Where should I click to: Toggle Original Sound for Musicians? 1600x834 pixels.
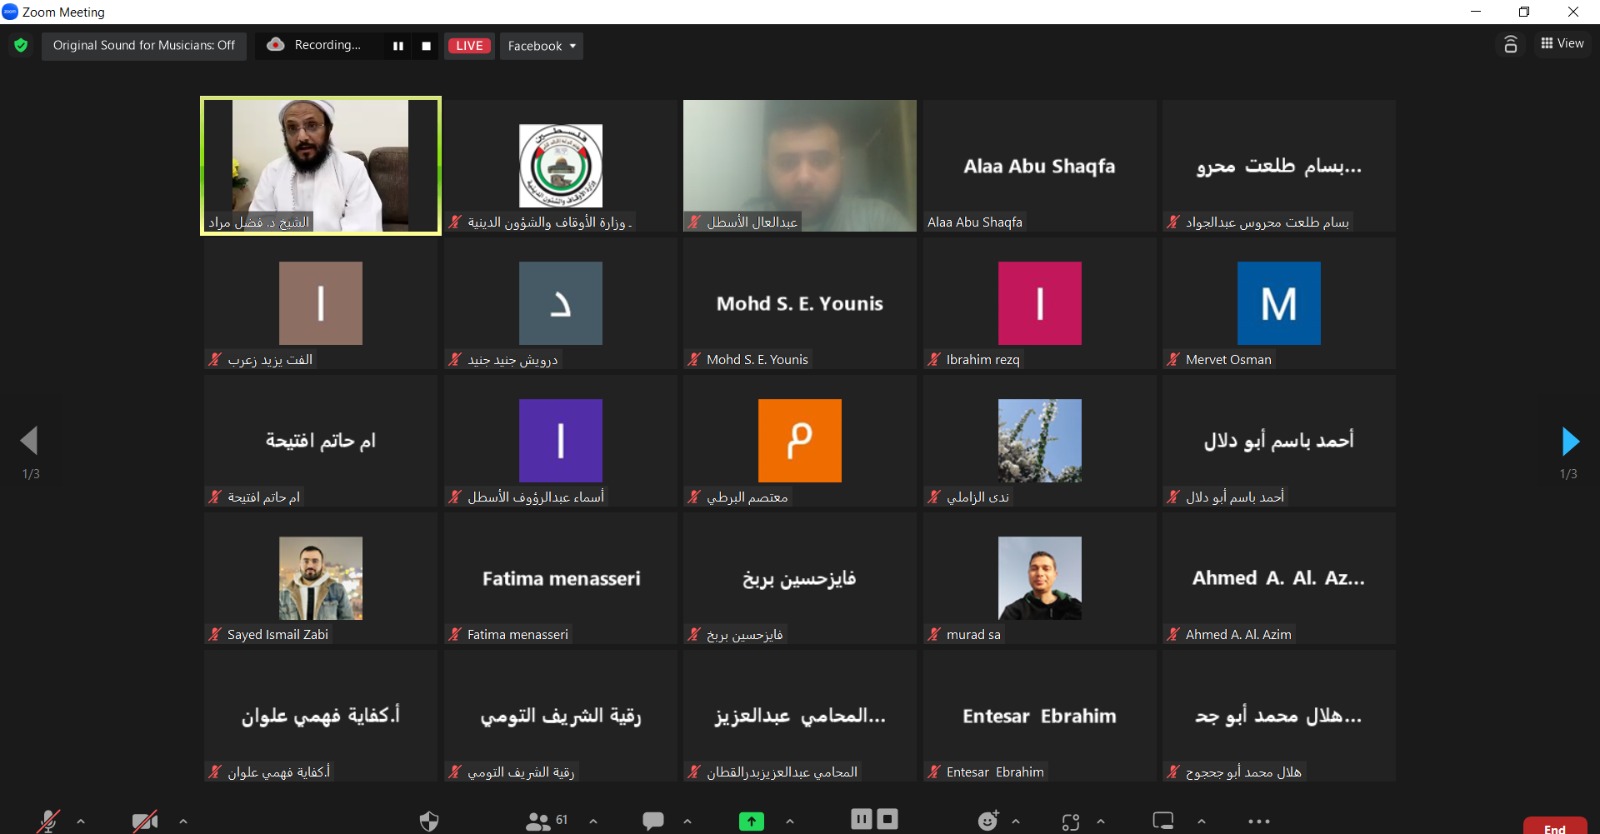[x=144, y=46]
